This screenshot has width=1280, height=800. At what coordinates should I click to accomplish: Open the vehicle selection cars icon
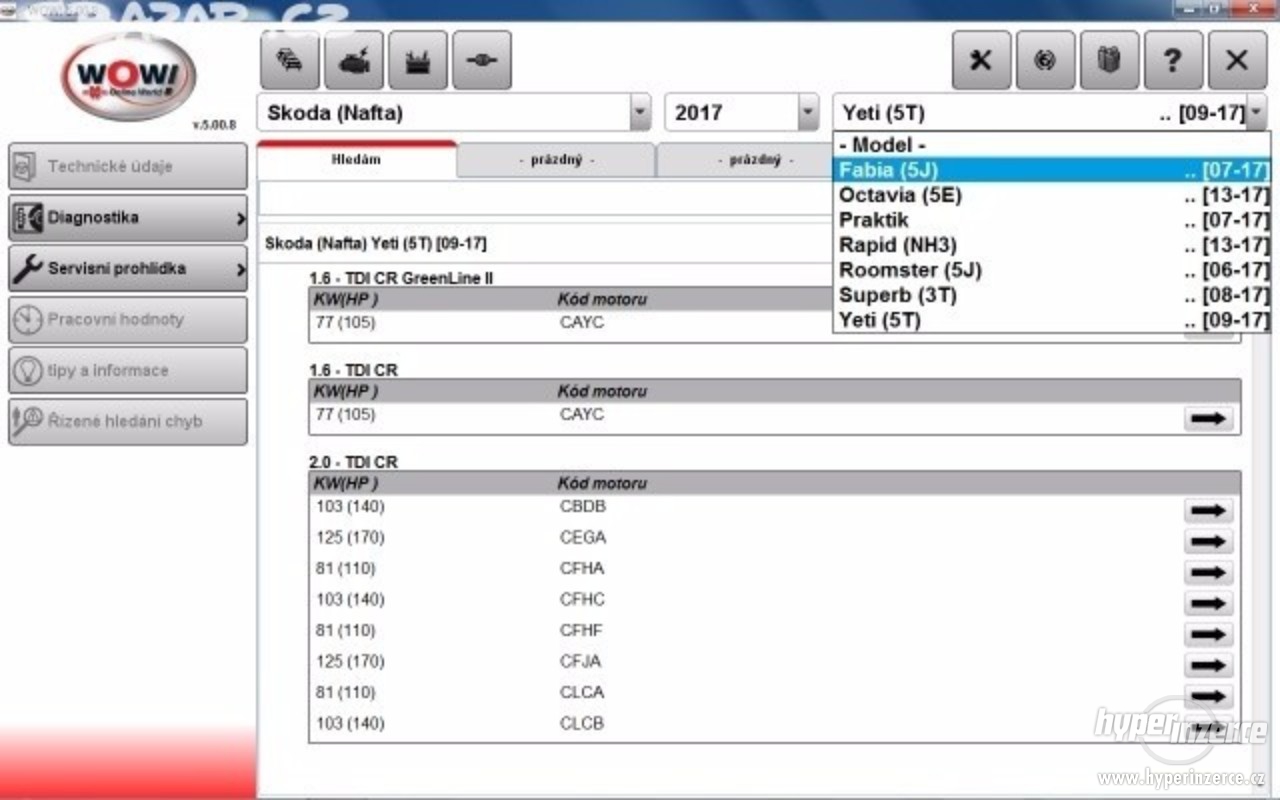click(x=290, y=60)
